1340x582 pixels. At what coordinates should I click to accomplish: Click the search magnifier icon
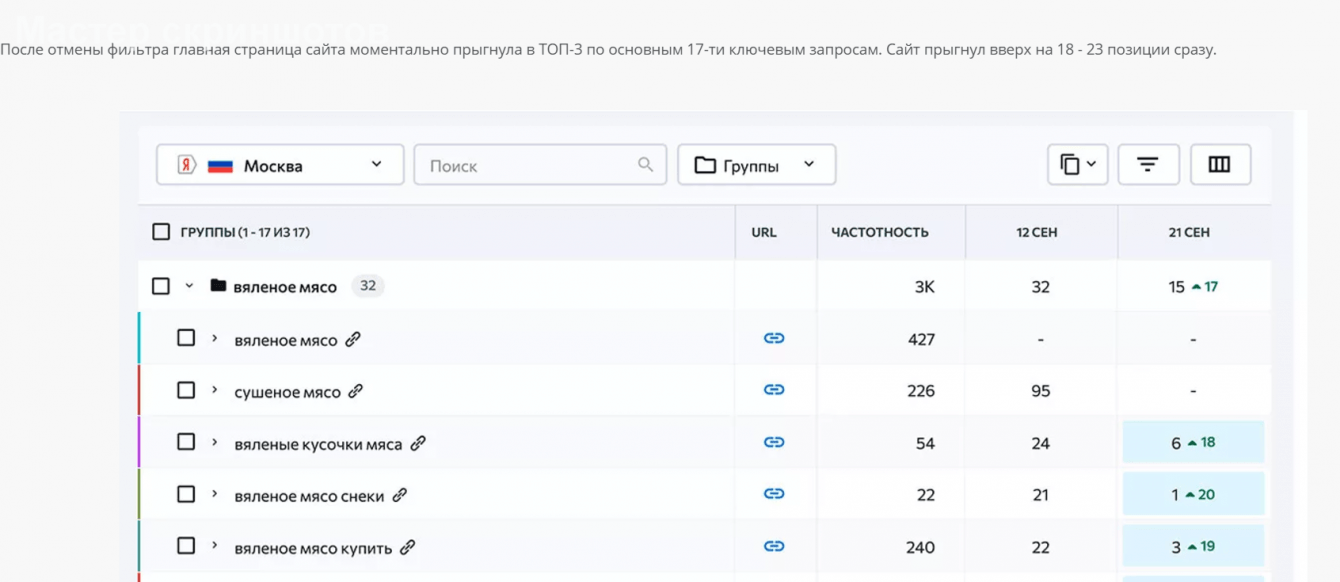(x=646, y=165)
